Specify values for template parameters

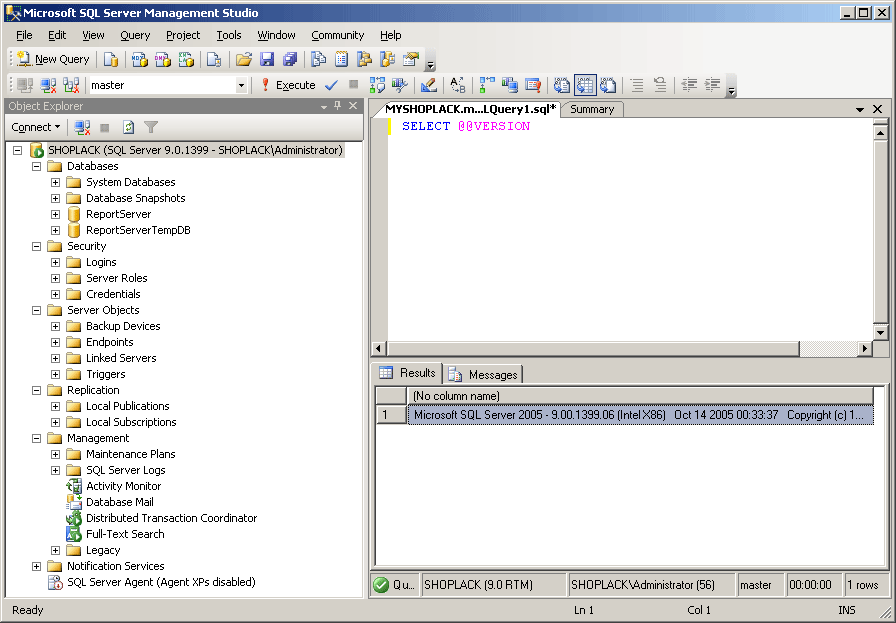click(458, 85)
